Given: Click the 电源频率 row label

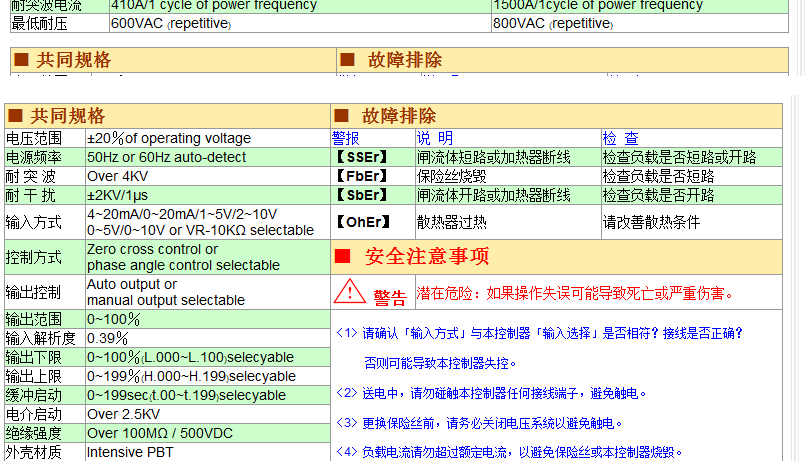Looking at the screenshot, I should pos(34,157).
